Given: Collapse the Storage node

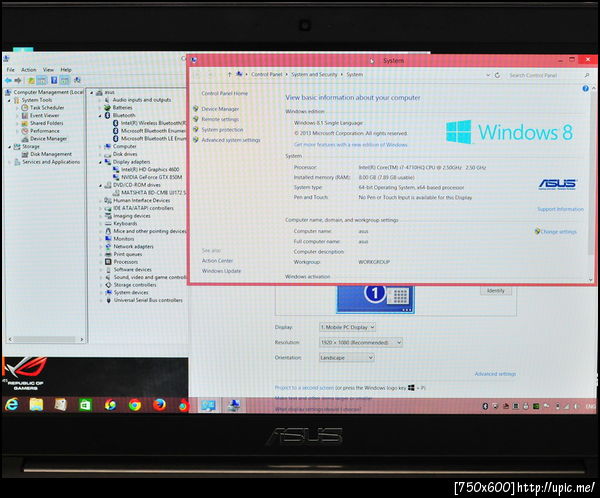Looking at the screenshot, I should tap(10, 147).
